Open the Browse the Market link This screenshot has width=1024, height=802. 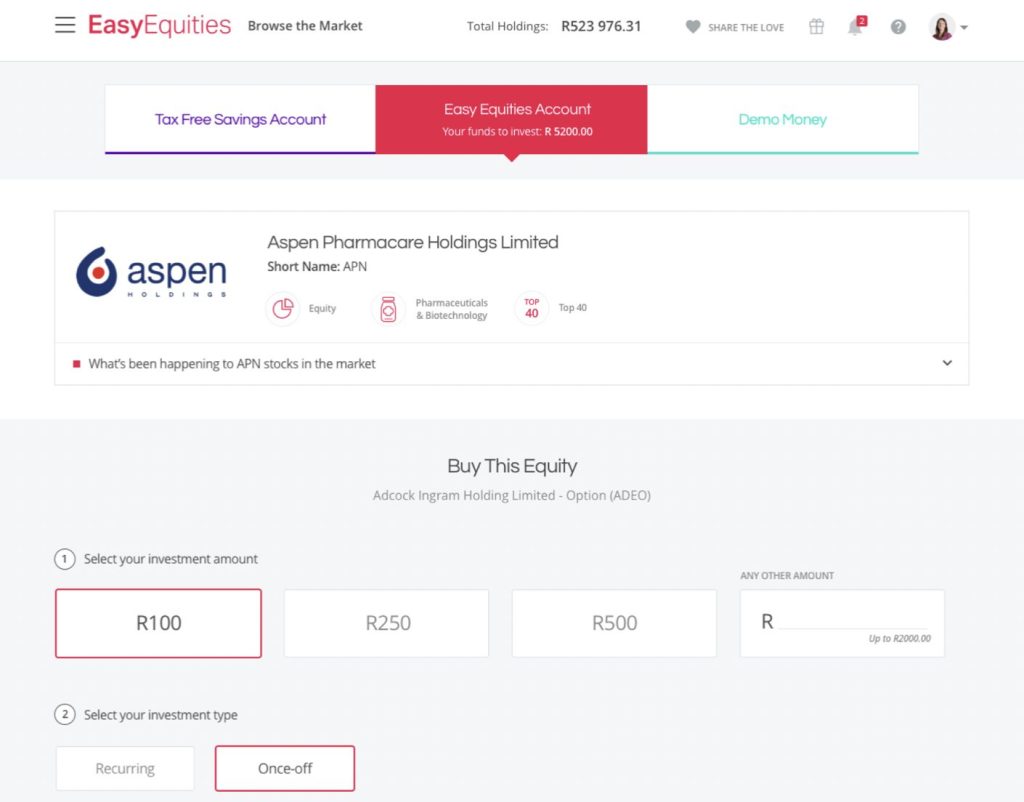(305, 26)
